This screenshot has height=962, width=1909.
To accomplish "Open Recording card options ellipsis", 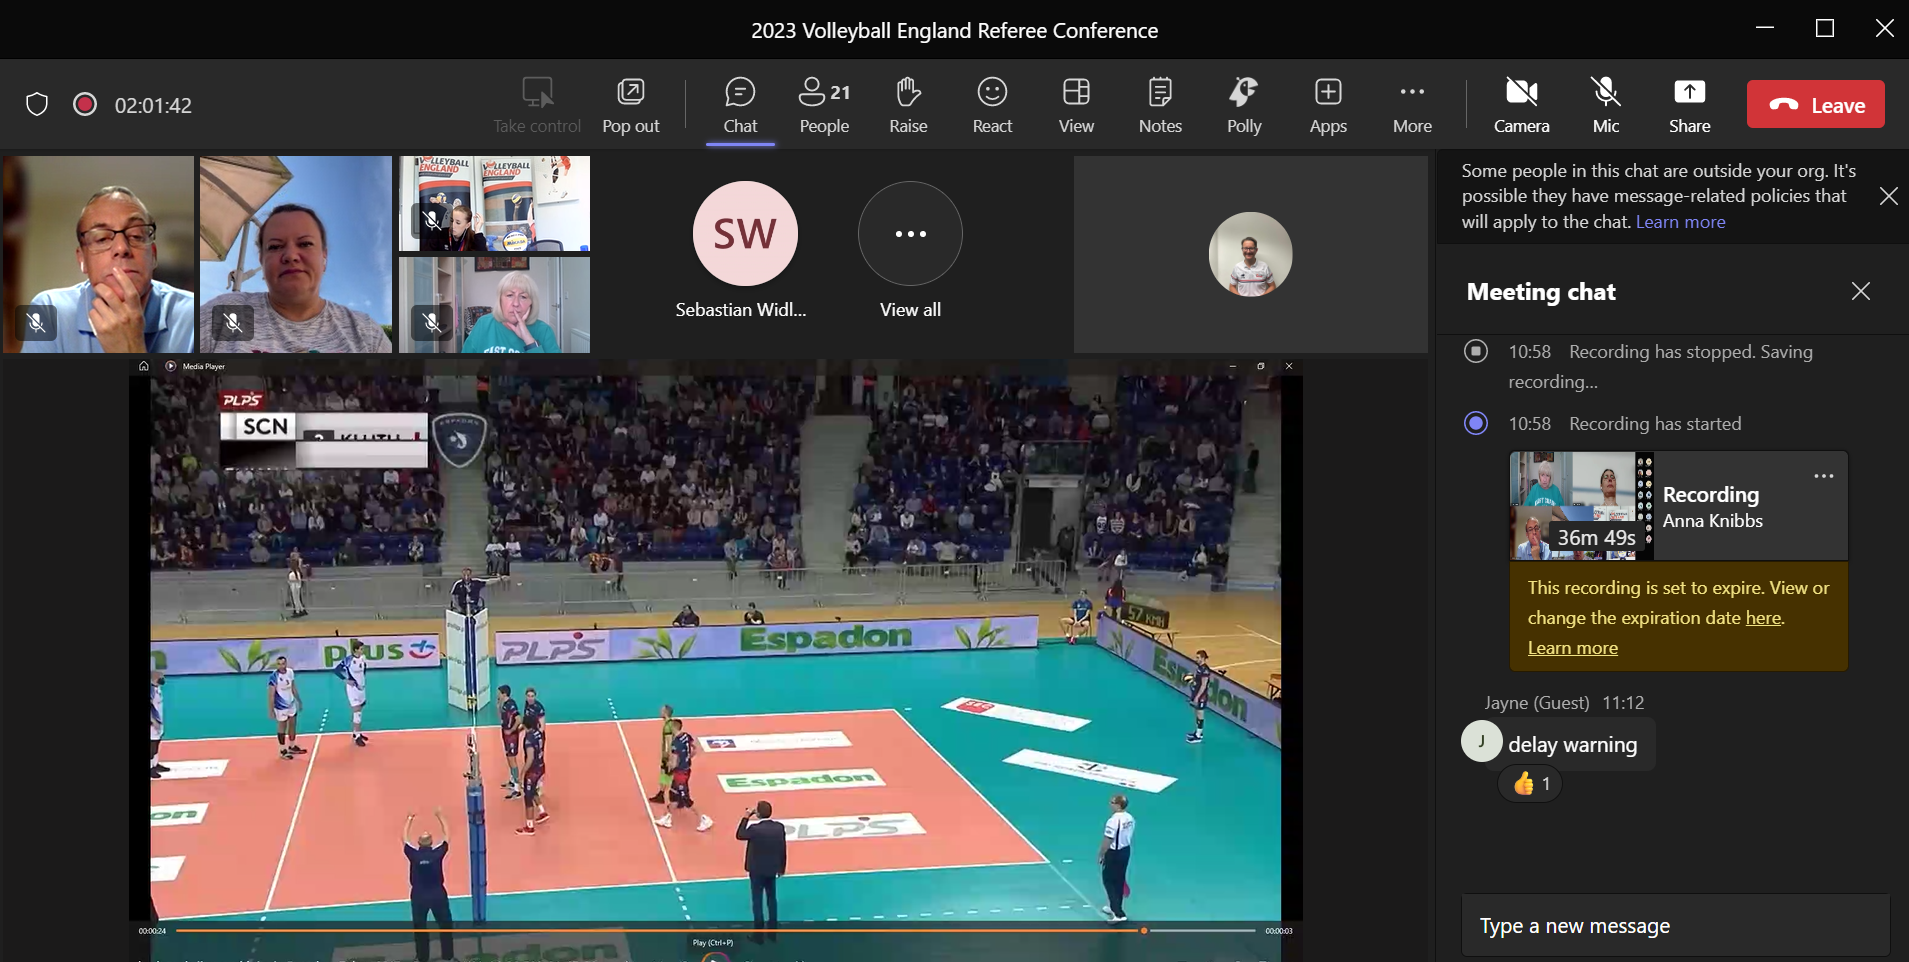I will (1823, 476).
